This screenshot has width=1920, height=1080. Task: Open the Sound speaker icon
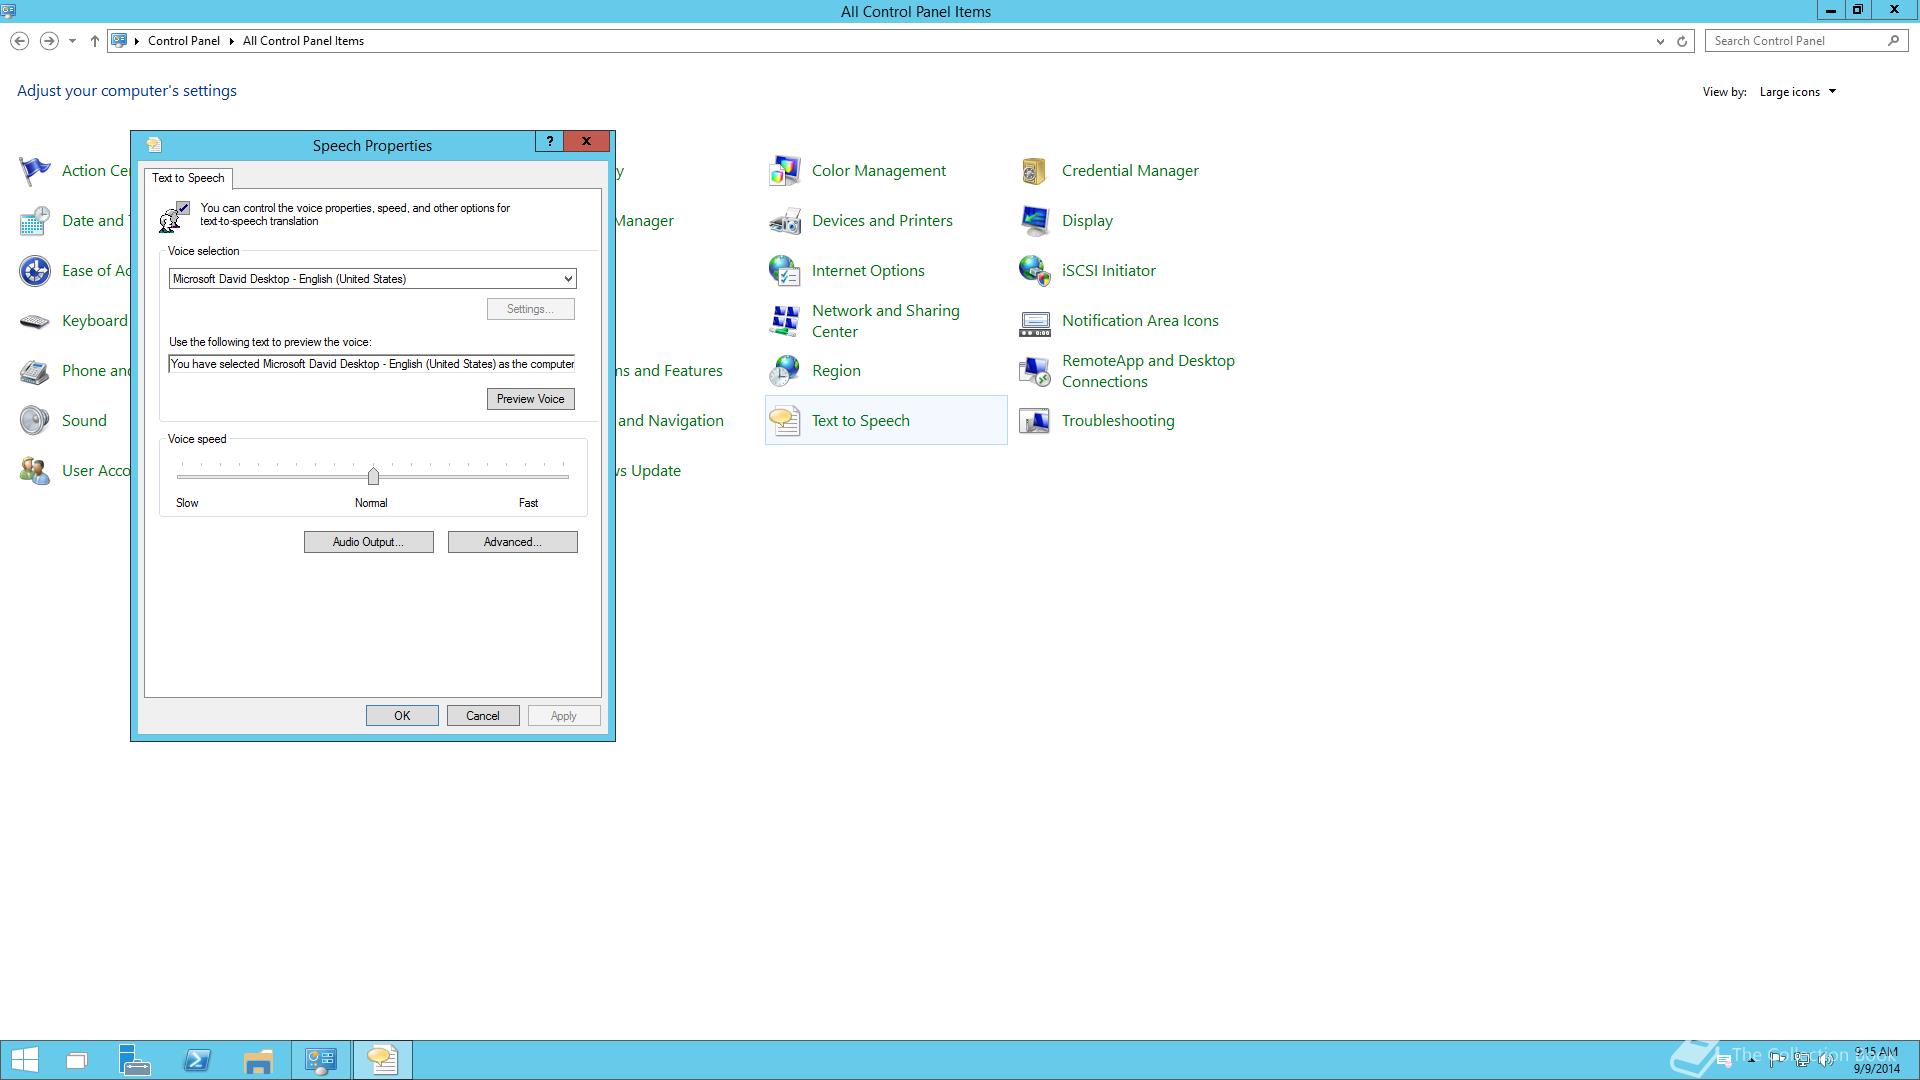click(35, 421)
